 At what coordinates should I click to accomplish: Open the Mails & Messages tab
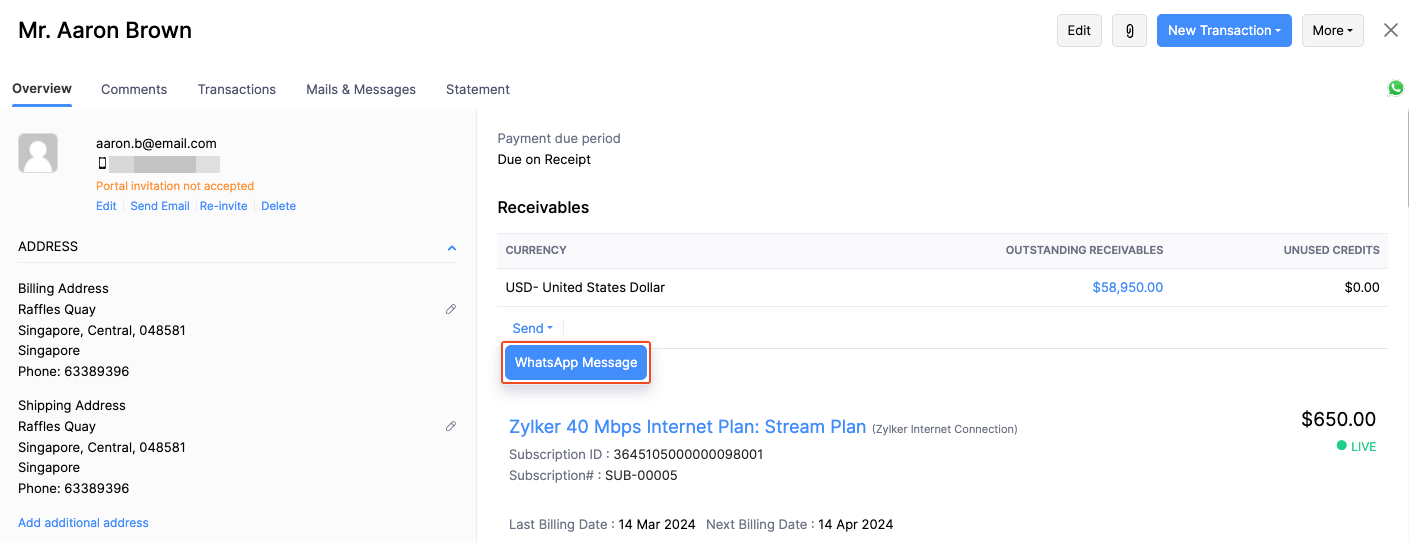[361, 89]
